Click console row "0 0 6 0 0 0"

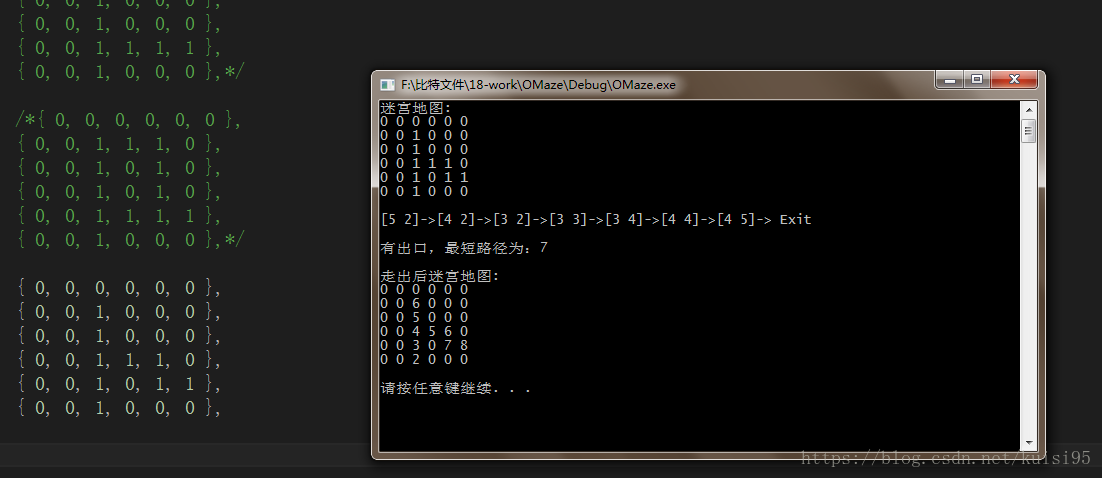click(x=424, y=304)
